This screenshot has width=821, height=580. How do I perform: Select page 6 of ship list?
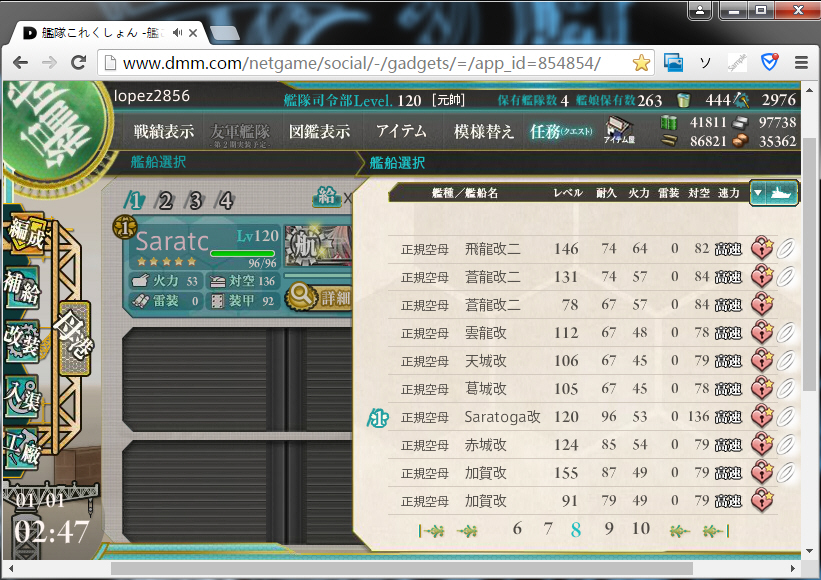pos(517,529)
